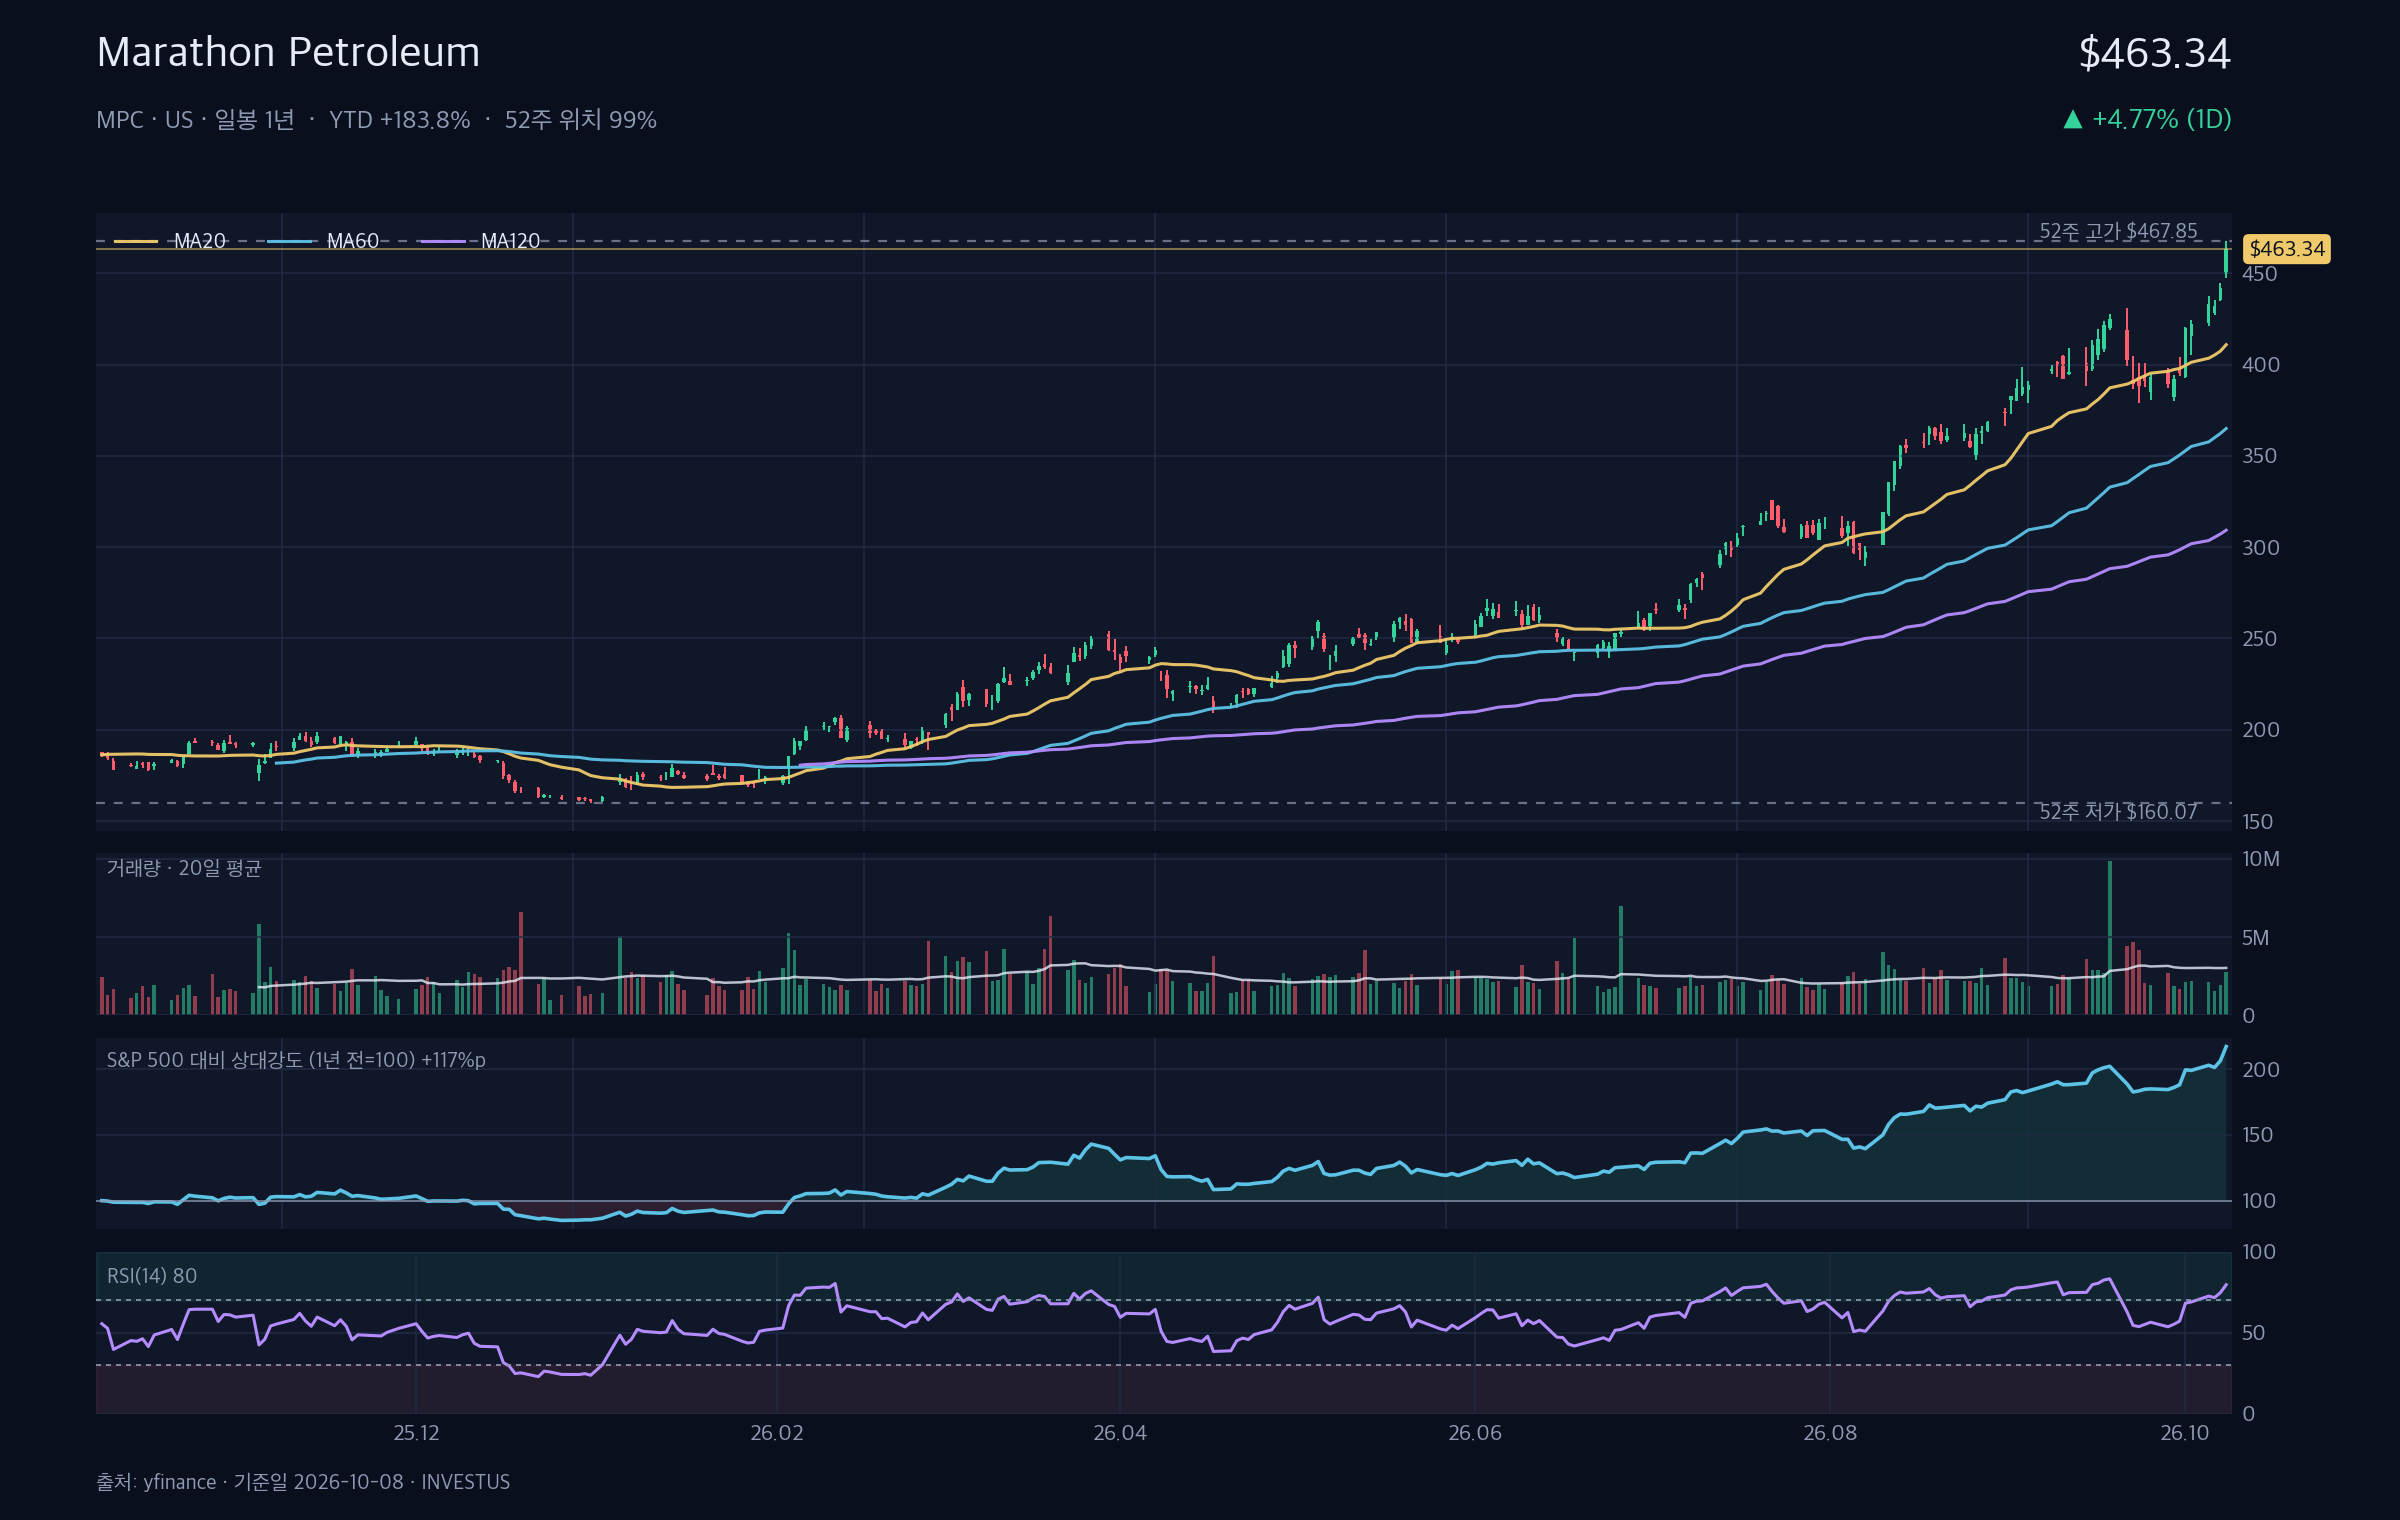Click the 26.10 date axis label

(2185, 1433)
